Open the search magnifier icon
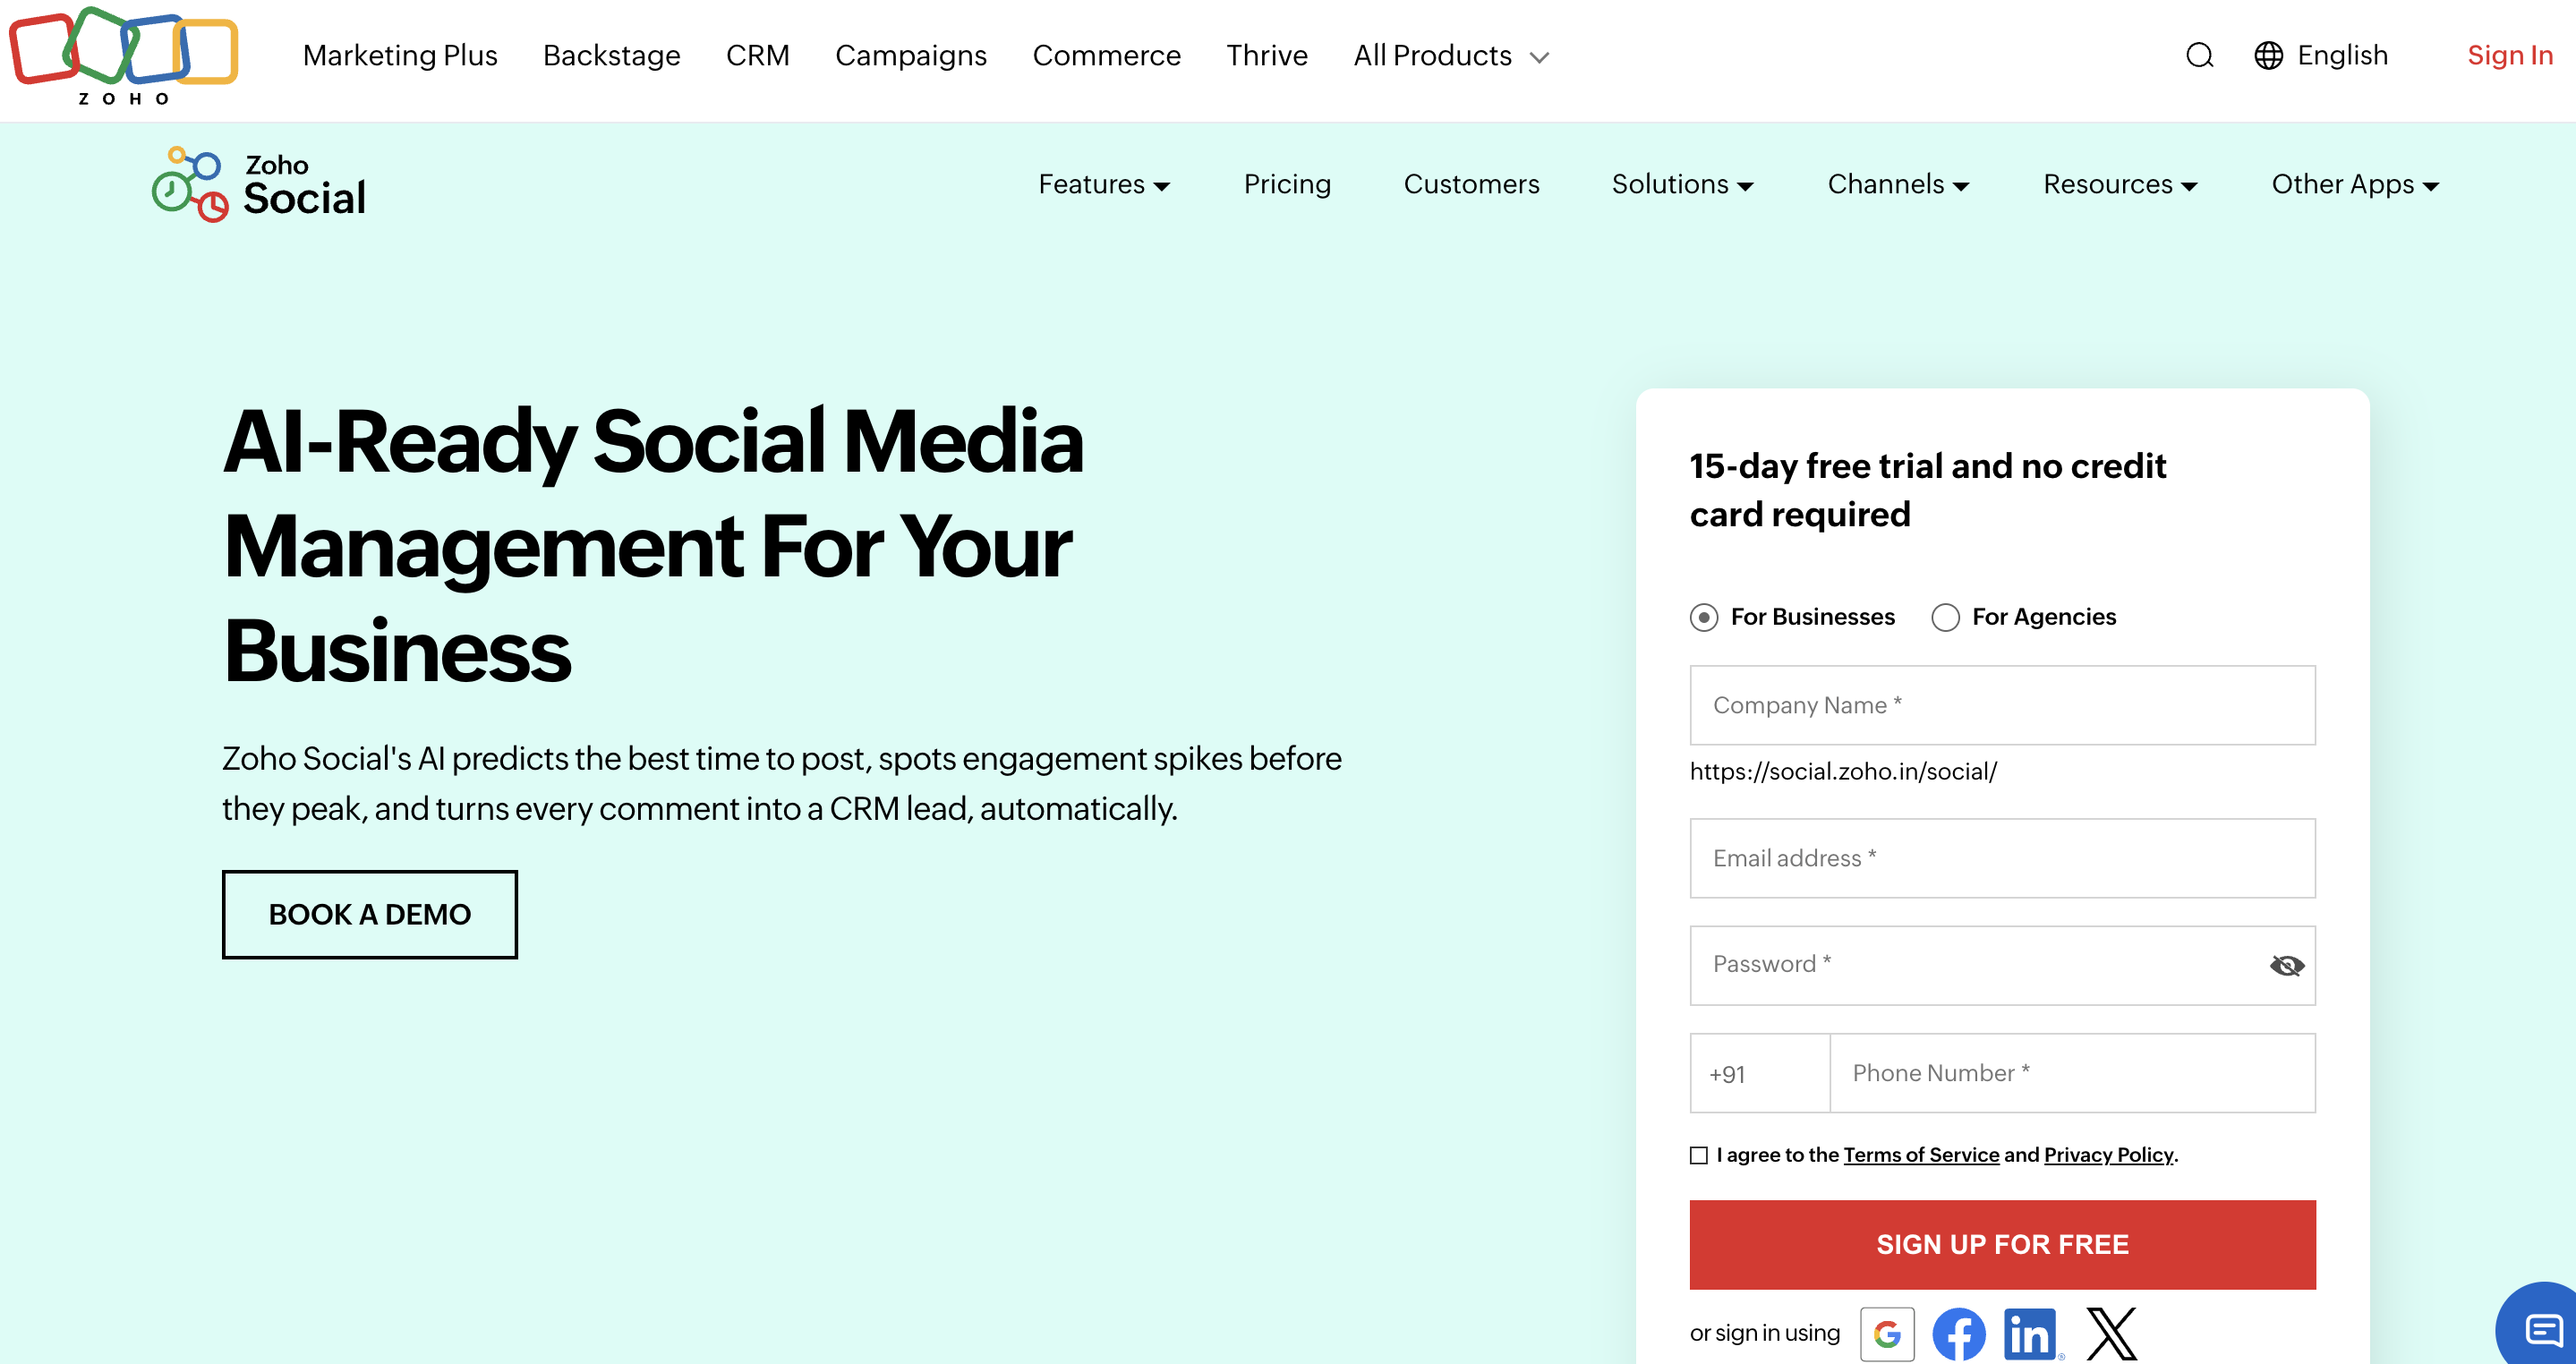This screenshot has width=2576, height=1364. [2199, 55]
